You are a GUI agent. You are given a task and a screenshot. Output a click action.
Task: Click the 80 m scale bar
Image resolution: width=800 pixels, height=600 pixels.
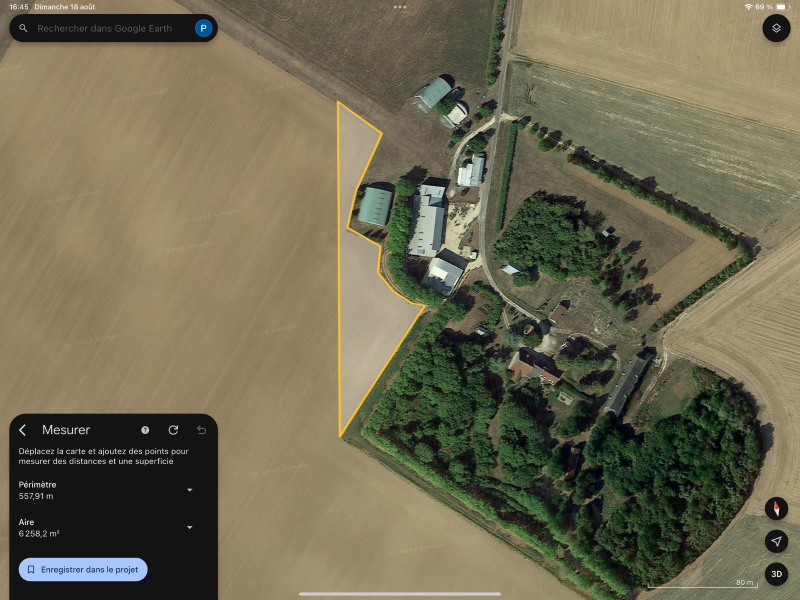click(x=702, y=584)
